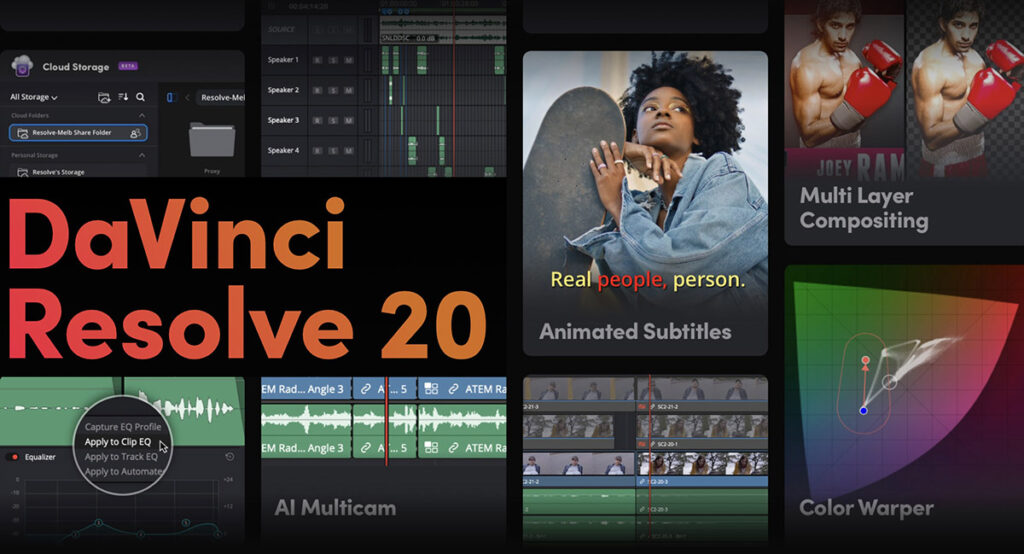The width and height of the screenshot is (1024, 554).
Task: Click the link icon on the blue ATEM Ra clip
Action: pos(453,389)
